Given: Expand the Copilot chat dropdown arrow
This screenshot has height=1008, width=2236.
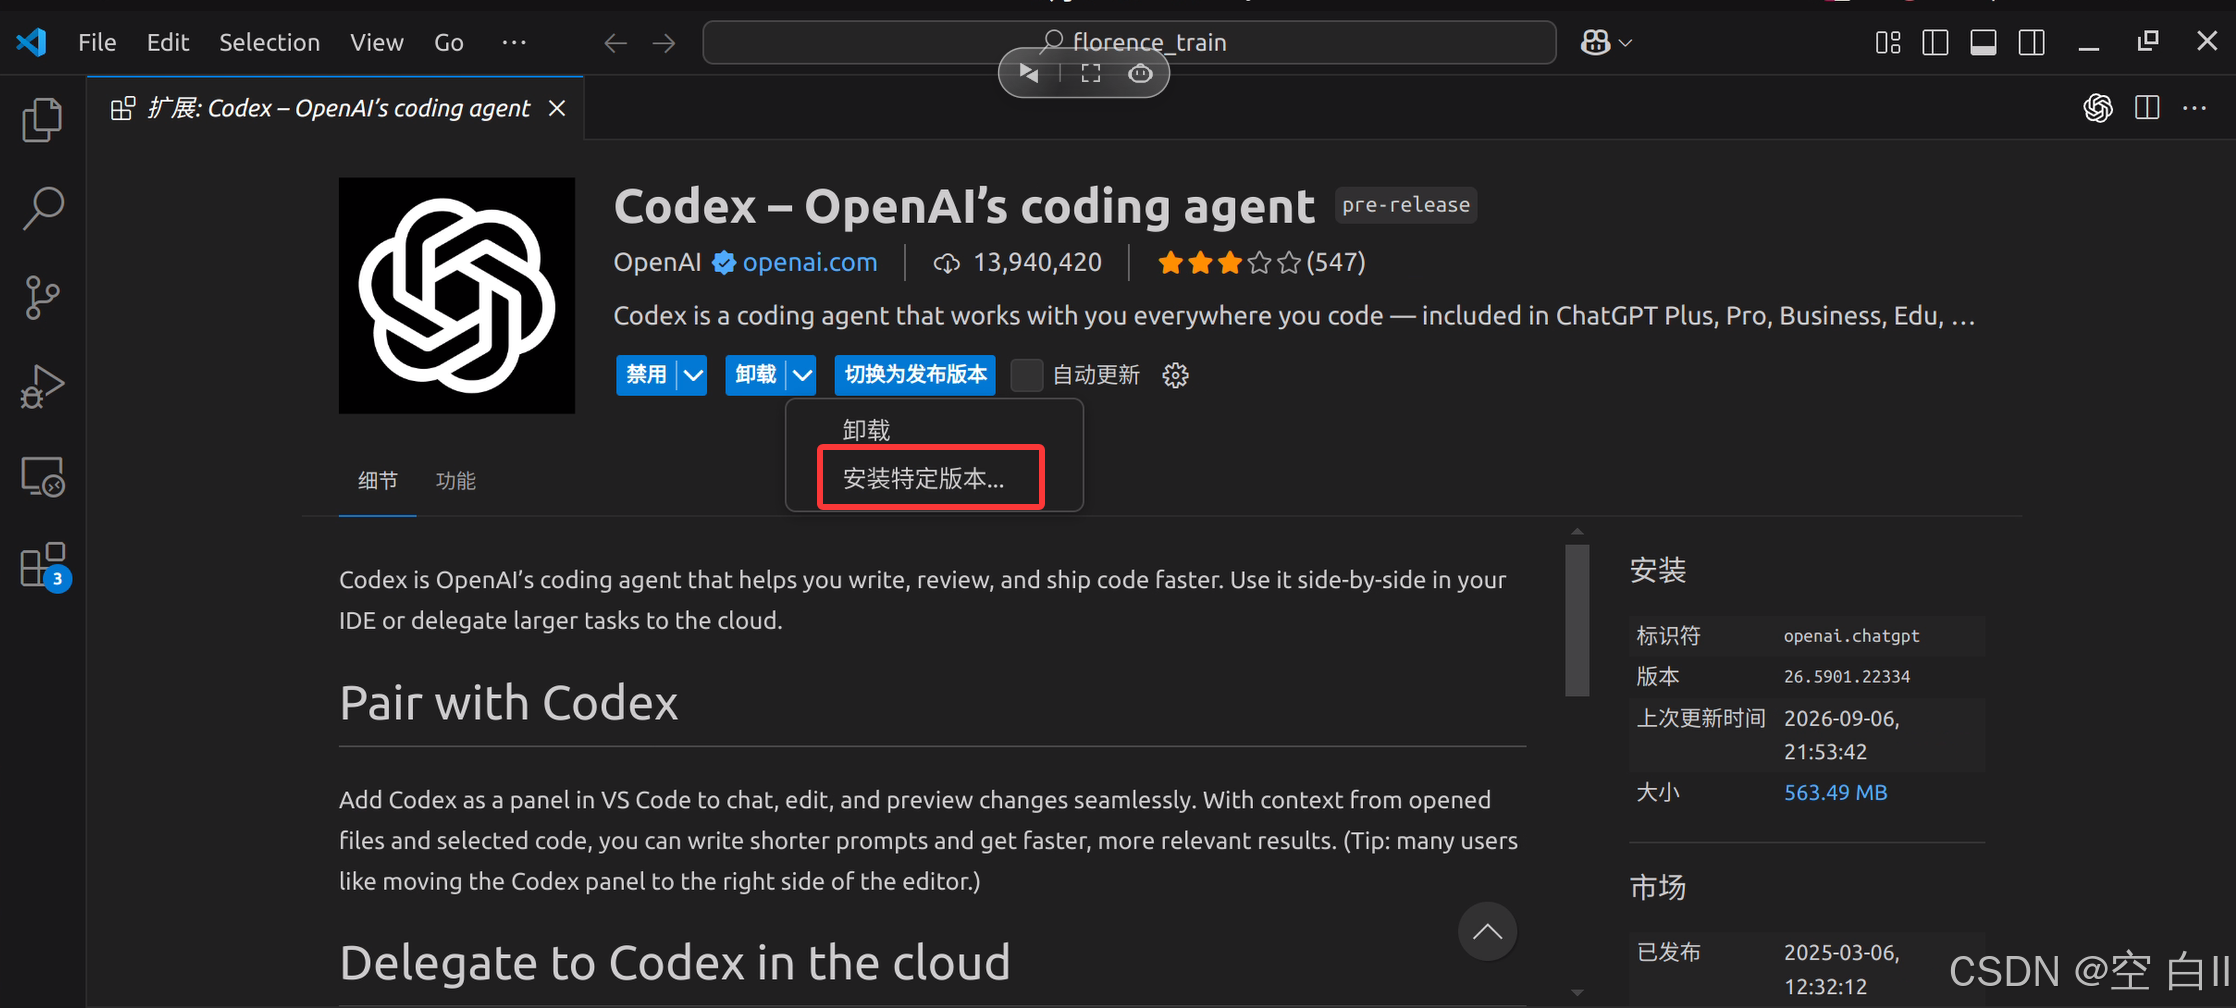Looking at the screenshot, I should pyautogui.click(x=1626, y=43).
